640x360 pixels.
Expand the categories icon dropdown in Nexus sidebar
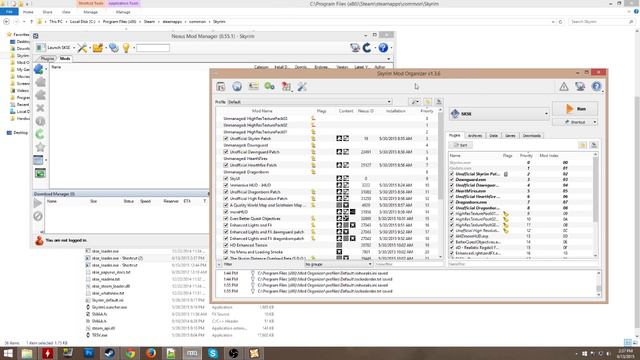point(46,160)
